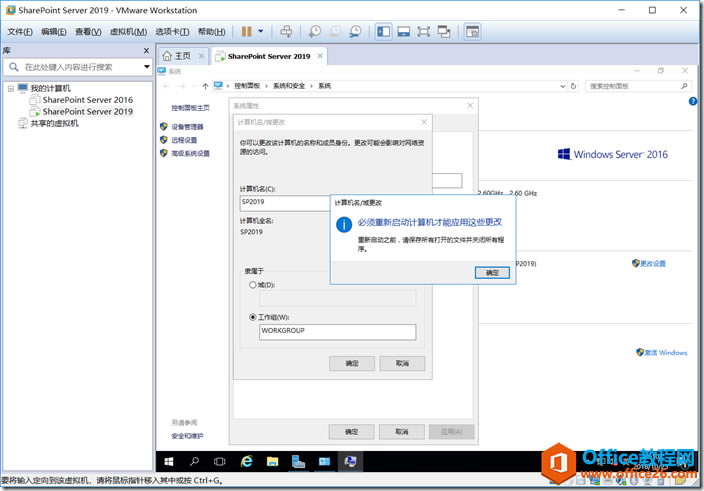Screen dimensions: 704x491
Task: Expand the library search box dropdown
Action: click(x=146, y=67)
